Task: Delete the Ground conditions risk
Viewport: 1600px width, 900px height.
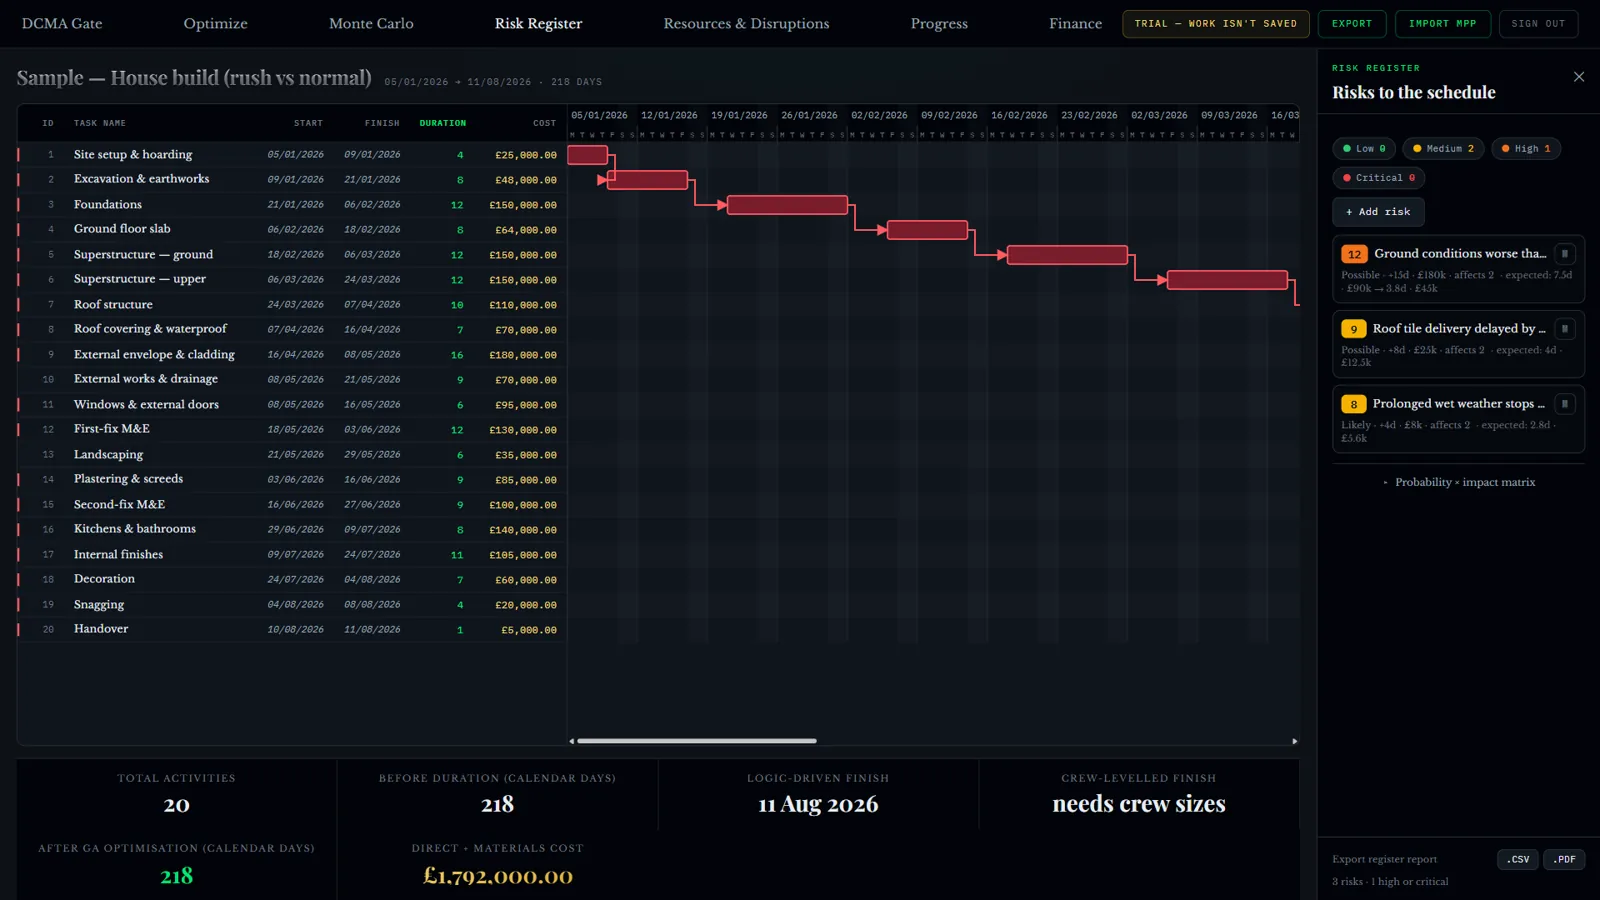Action: (x=1565, y=254)
